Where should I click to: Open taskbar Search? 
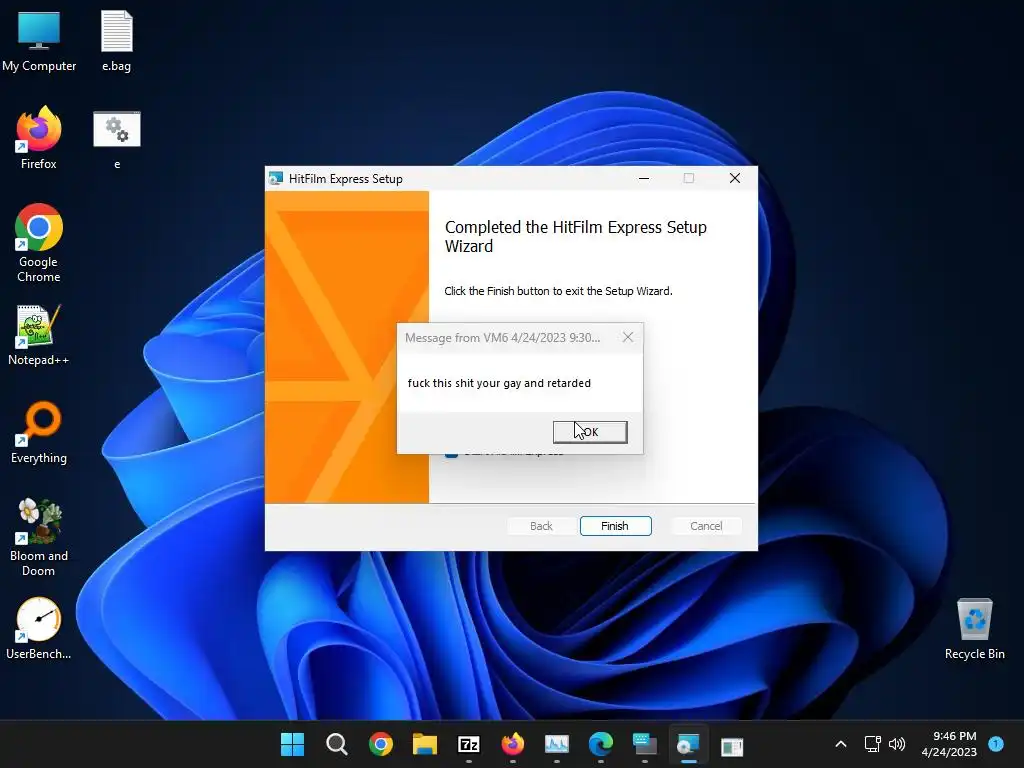point(337,744)
